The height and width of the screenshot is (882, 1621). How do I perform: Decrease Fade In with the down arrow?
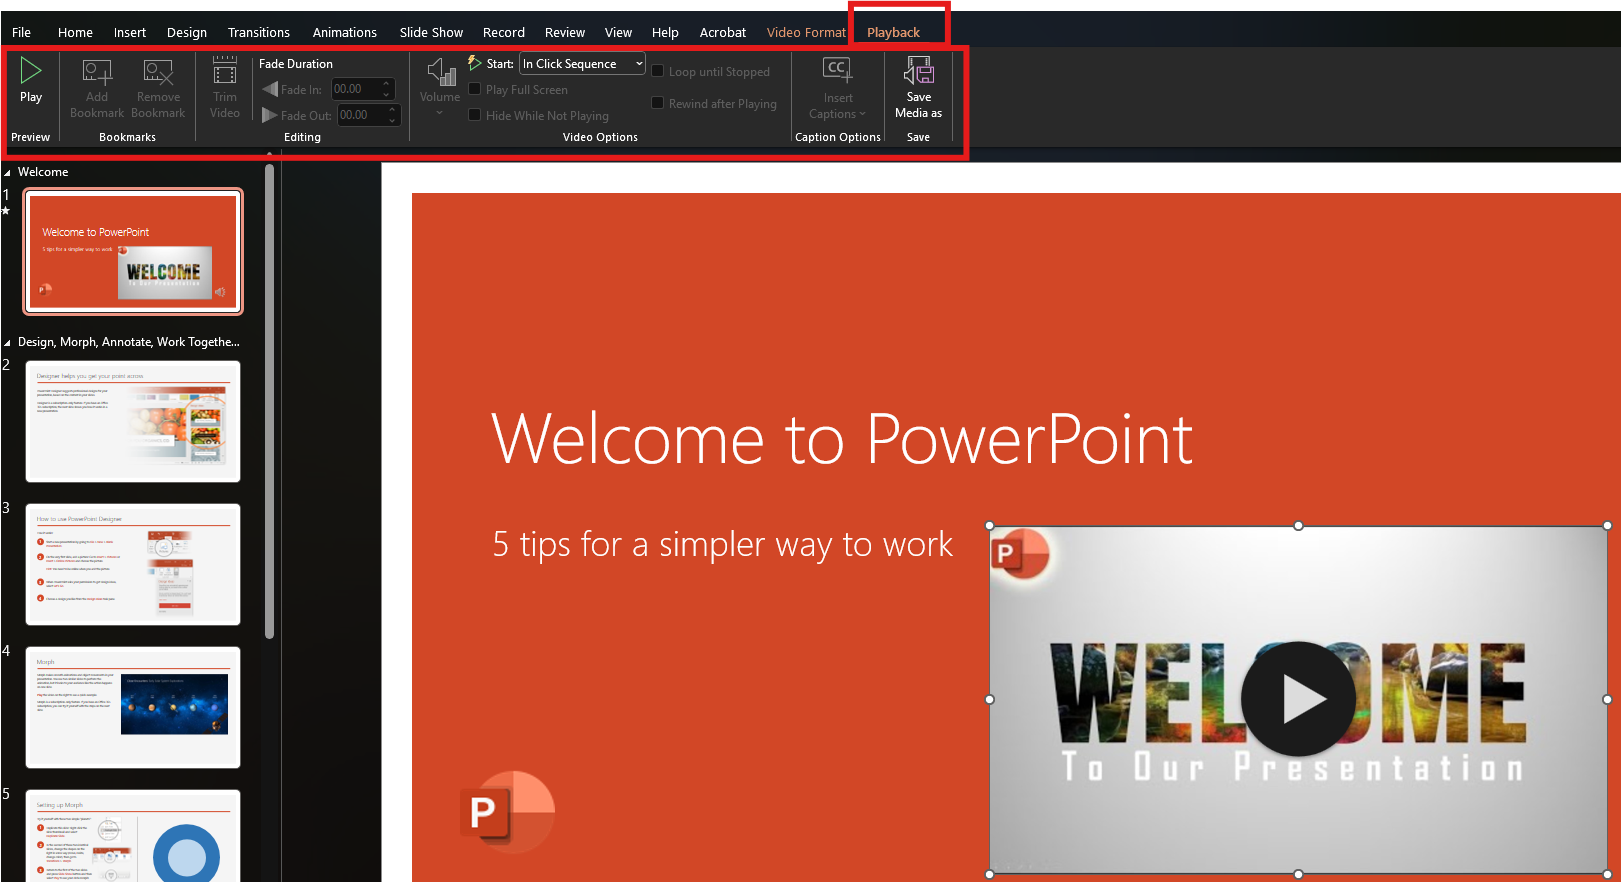[387, 95]
